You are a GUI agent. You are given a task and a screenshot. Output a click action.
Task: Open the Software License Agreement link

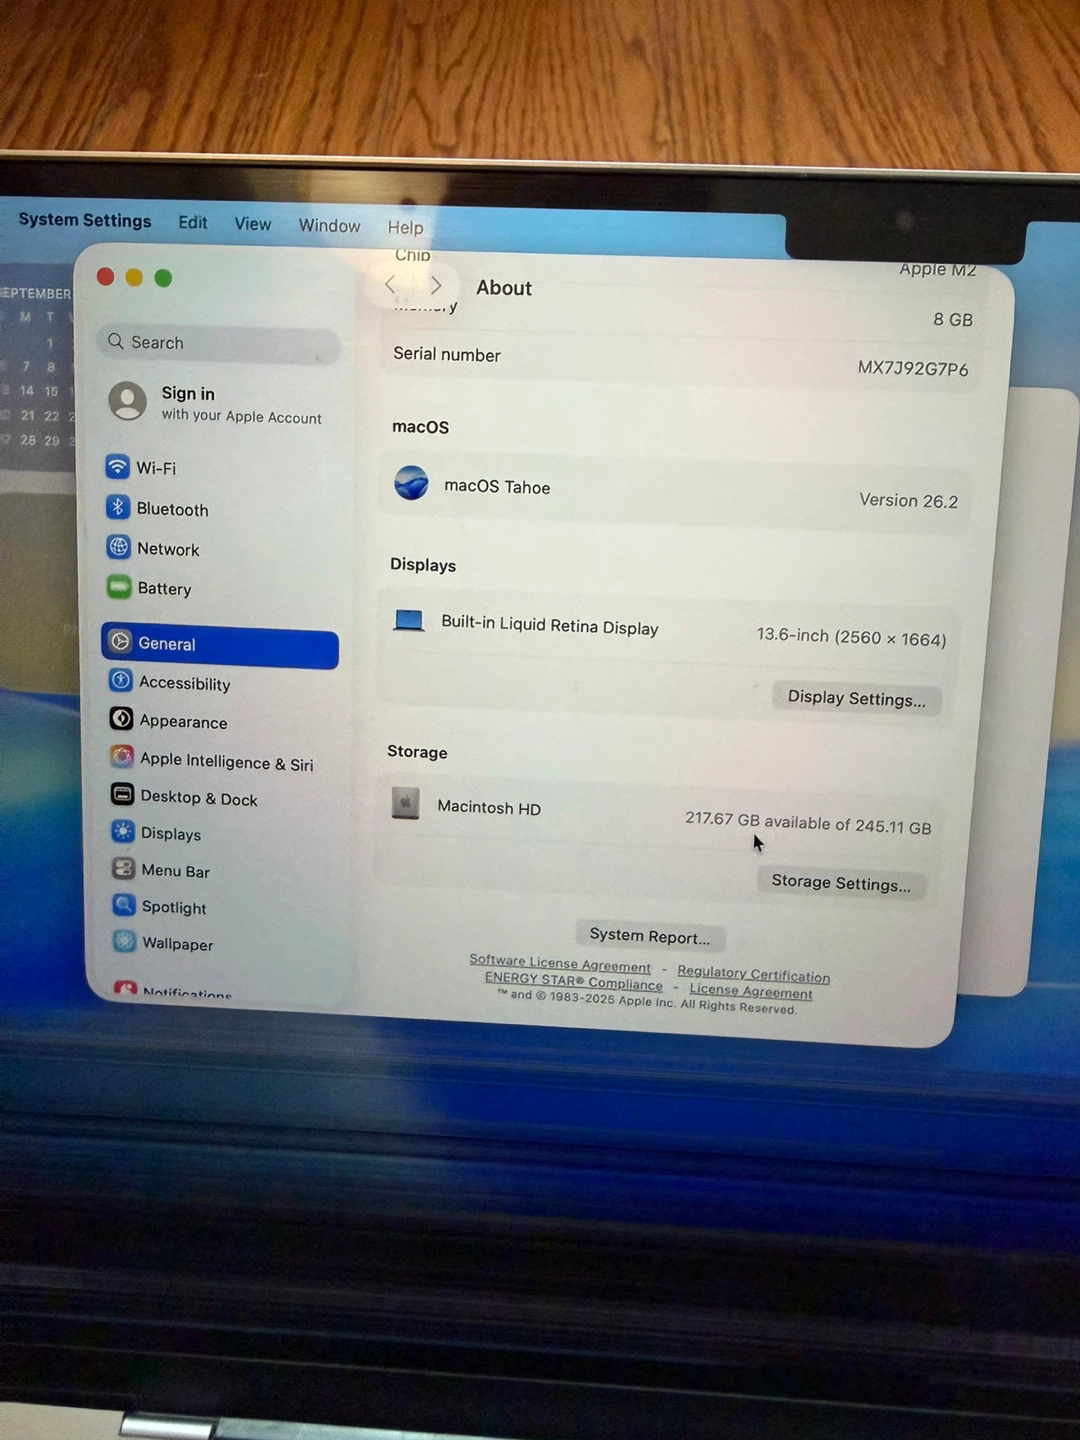tap(560, 964)
